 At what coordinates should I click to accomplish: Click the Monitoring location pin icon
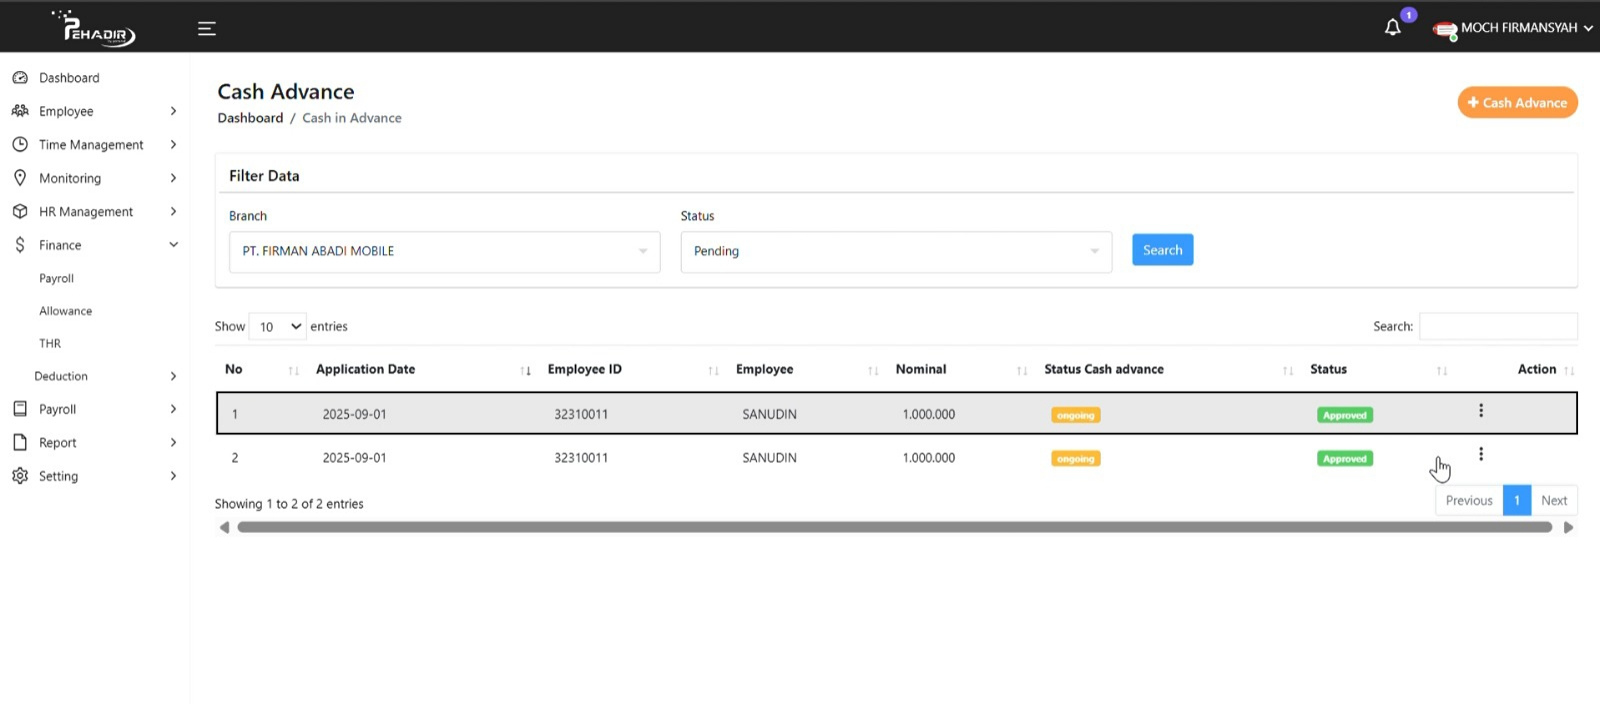click(20, 178)
